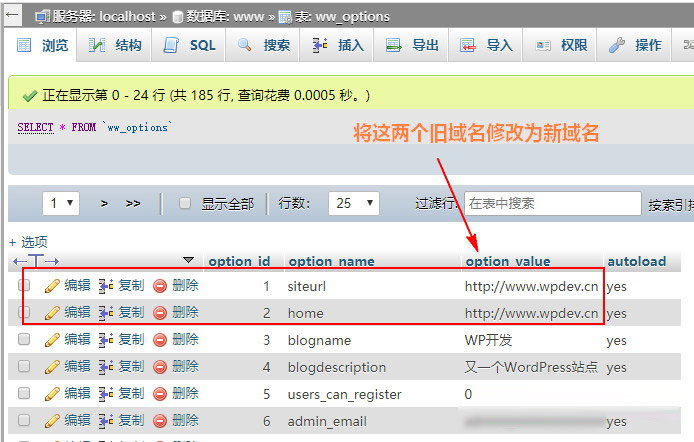The image size is (694, 442).
Task: Click the copy icon for admin_email row
Action: point(106,421)
